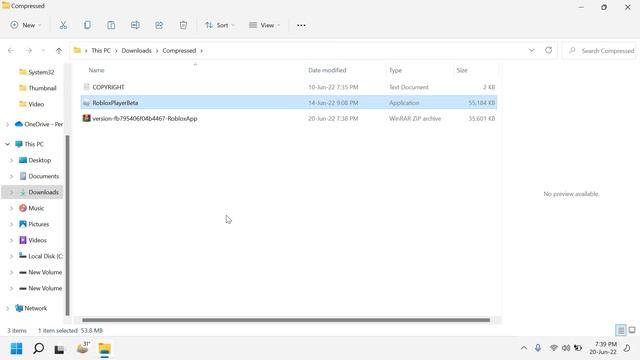Open the Sort dropdown

[x=220, y=25]
